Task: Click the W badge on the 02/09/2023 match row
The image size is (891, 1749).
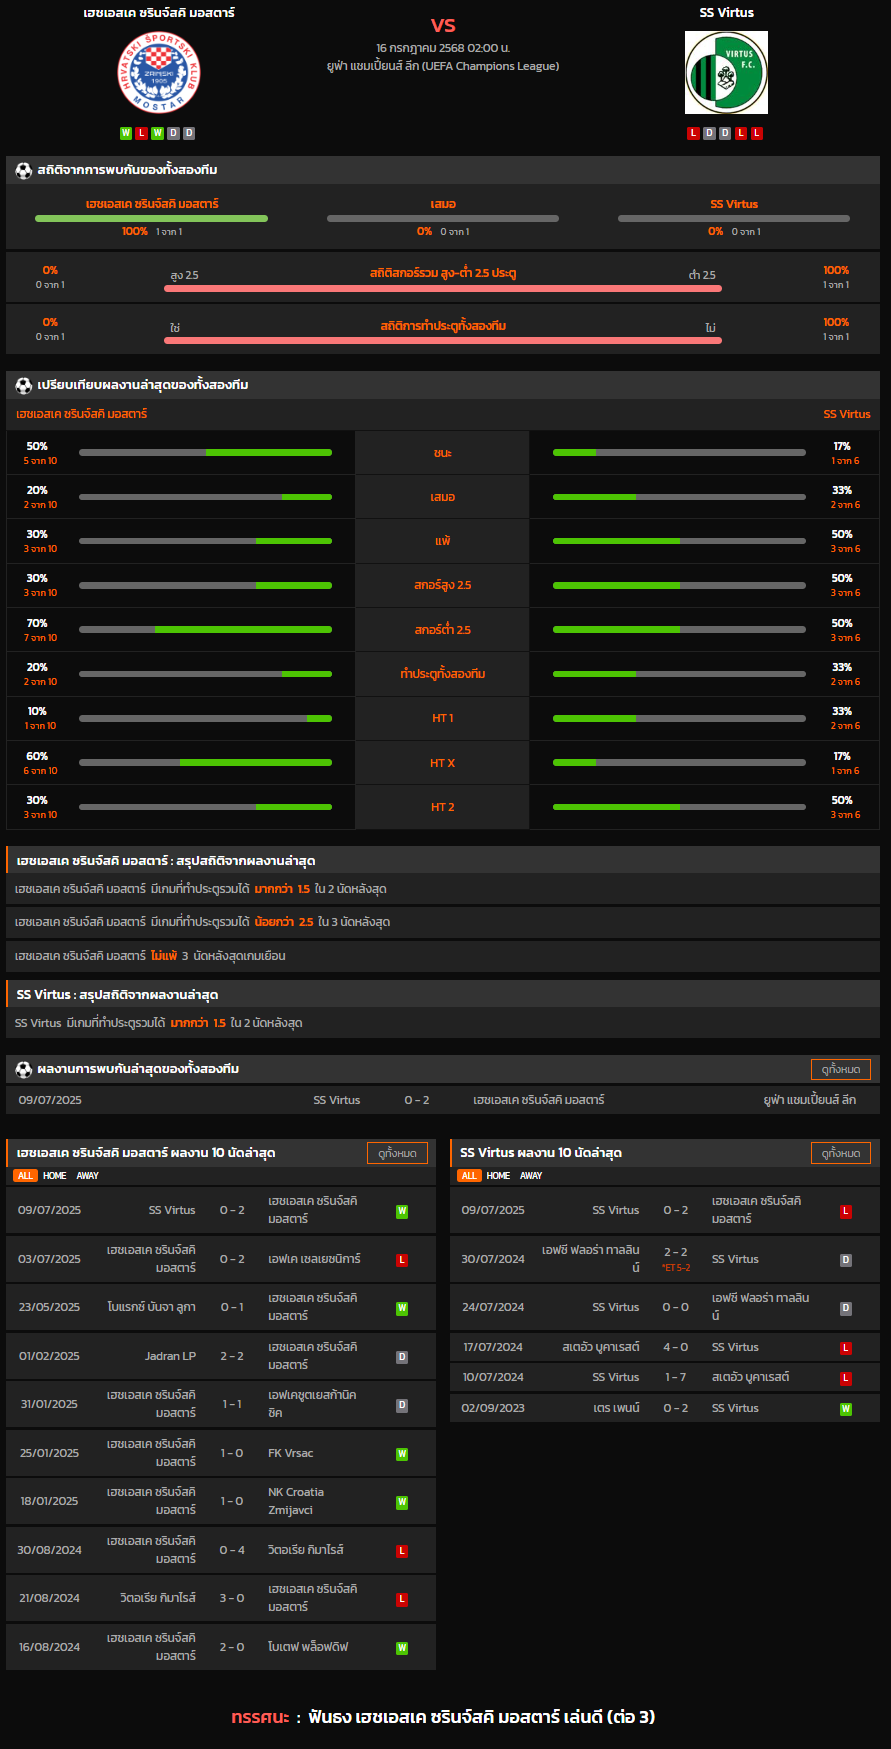Action: click(x=846, y=1409)
